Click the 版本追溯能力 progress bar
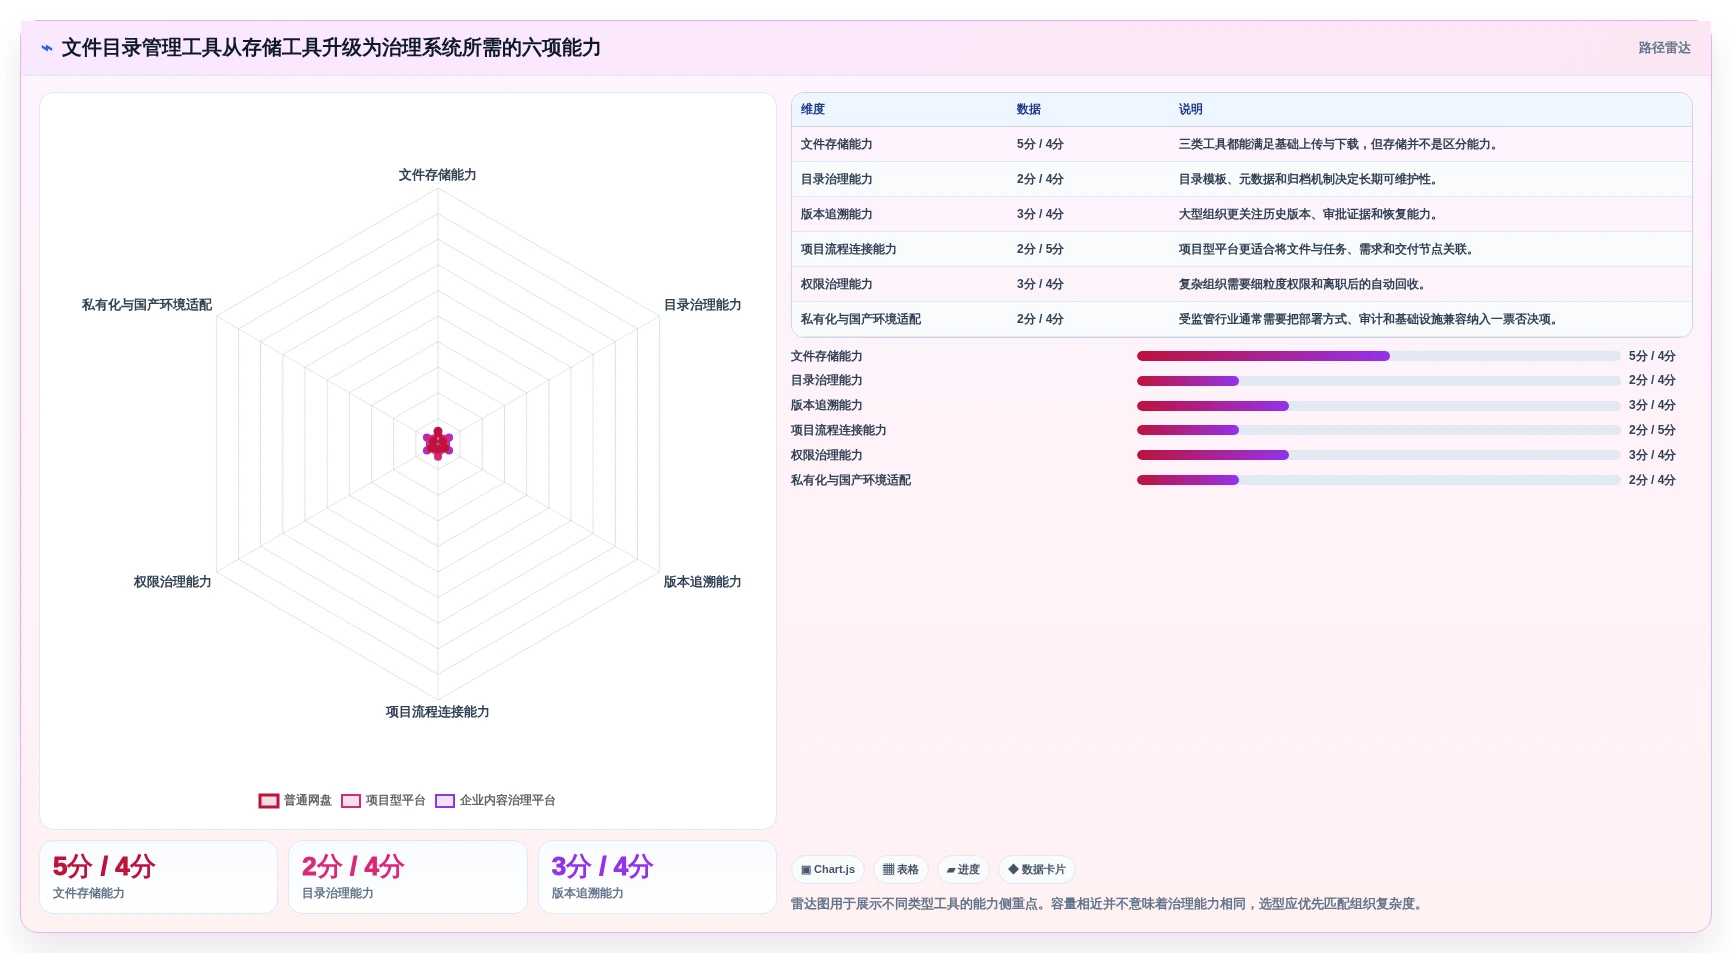This screenshot has width=1732, height=953. coord(1379,406)
